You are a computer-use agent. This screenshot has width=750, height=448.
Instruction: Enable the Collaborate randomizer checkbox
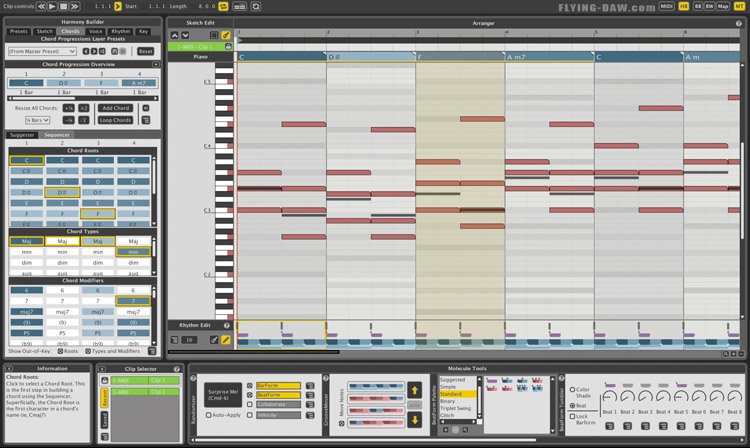[x=250, y=404]
